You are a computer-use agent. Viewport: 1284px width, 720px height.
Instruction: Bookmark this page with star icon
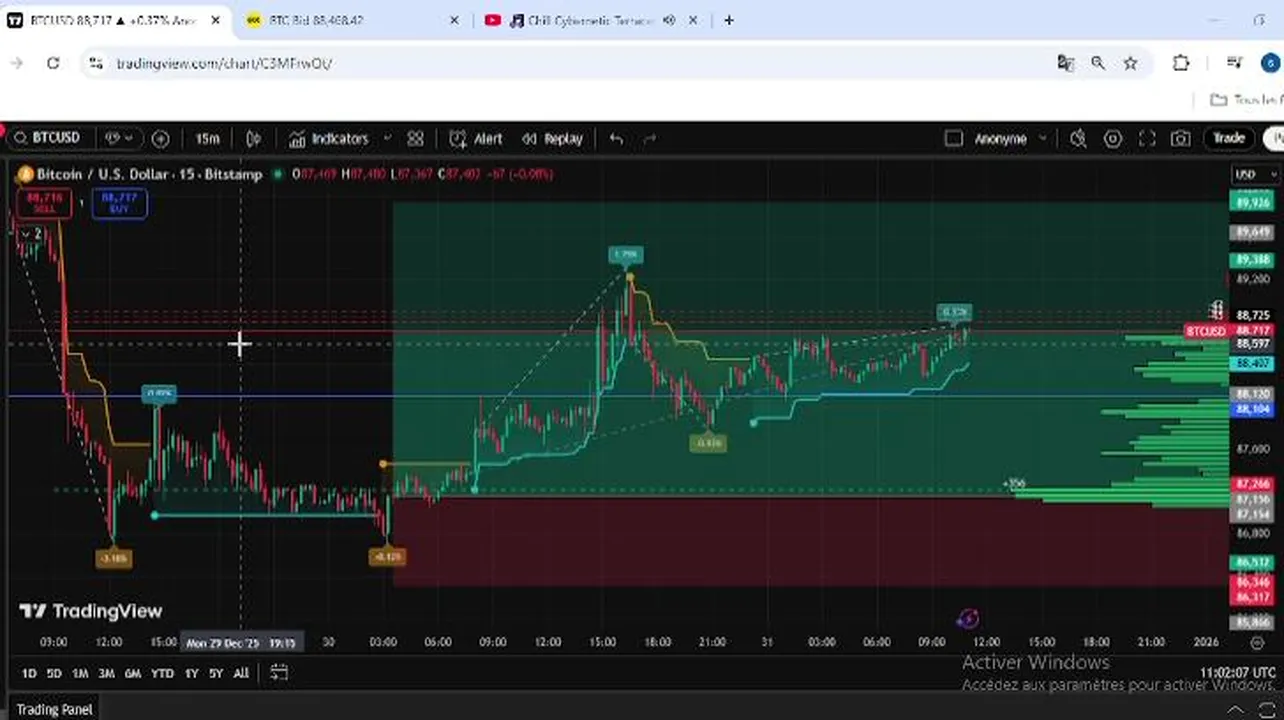(x=1130, y=63)
